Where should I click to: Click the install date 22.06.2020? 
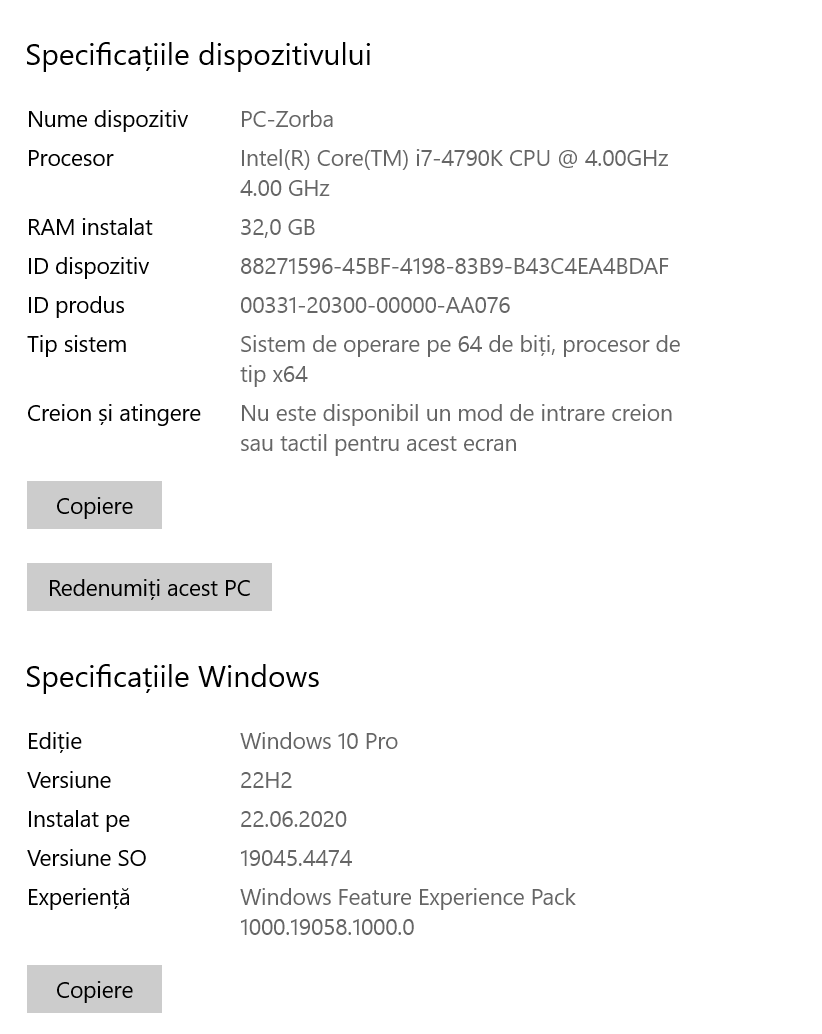pos(293,820)
